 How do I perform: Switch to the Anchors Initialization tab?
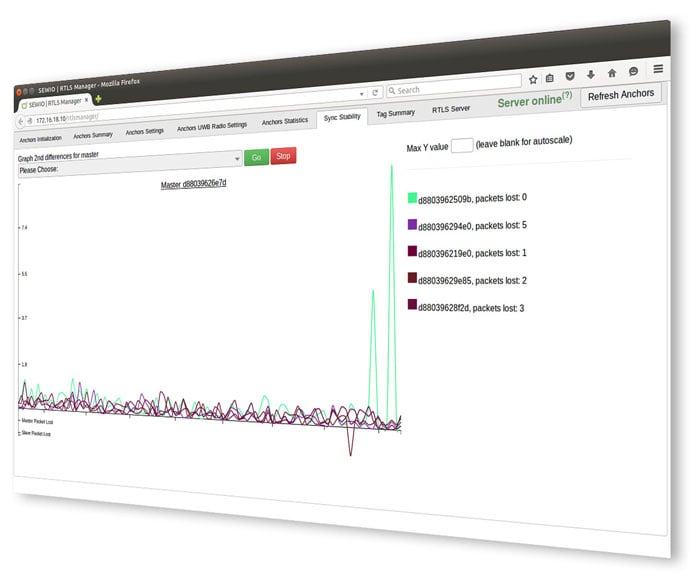point(41,139)
